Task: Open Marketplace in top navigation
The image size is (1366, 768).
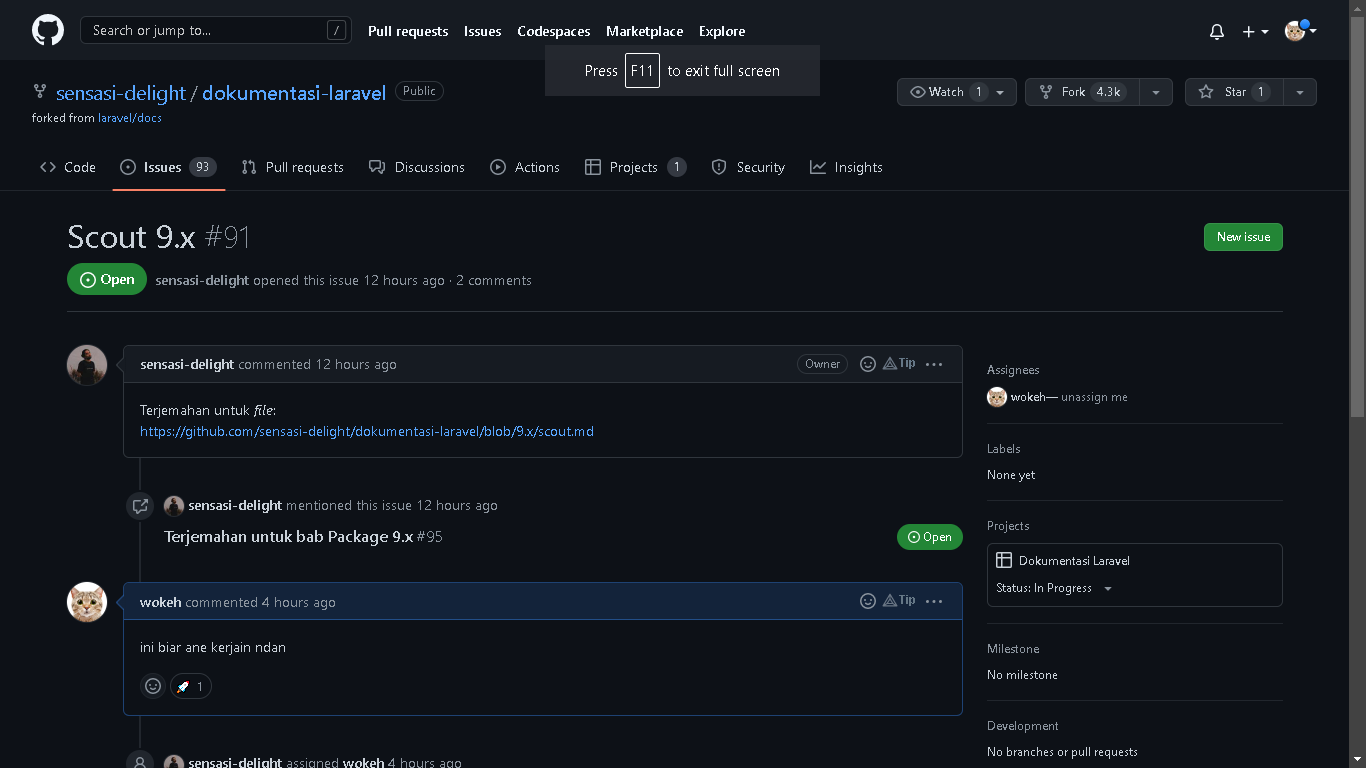Action: pyautogui.click(x=645, y=31)
